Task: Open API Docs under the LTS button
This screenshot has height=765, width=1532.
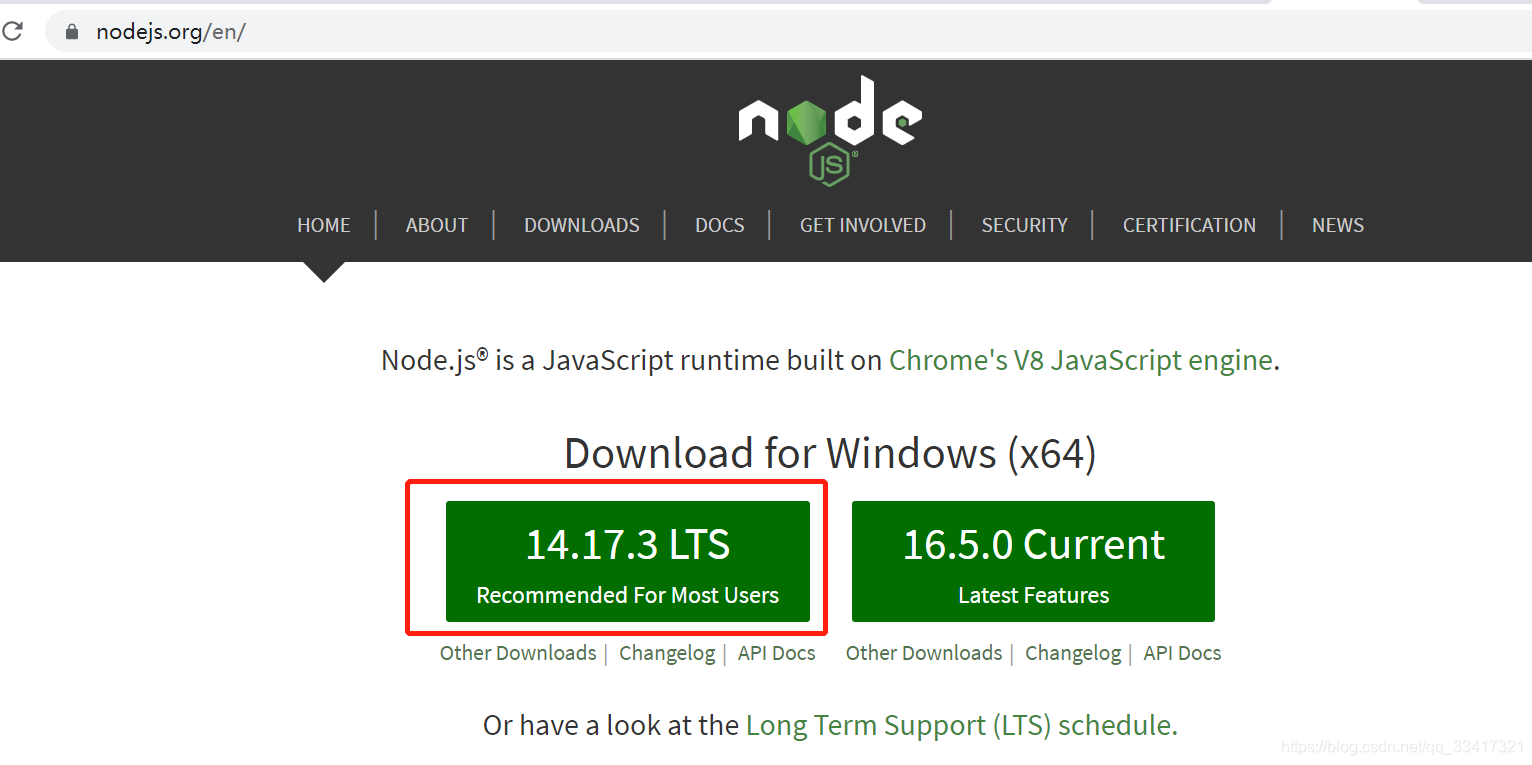Action: coord(777,653)
